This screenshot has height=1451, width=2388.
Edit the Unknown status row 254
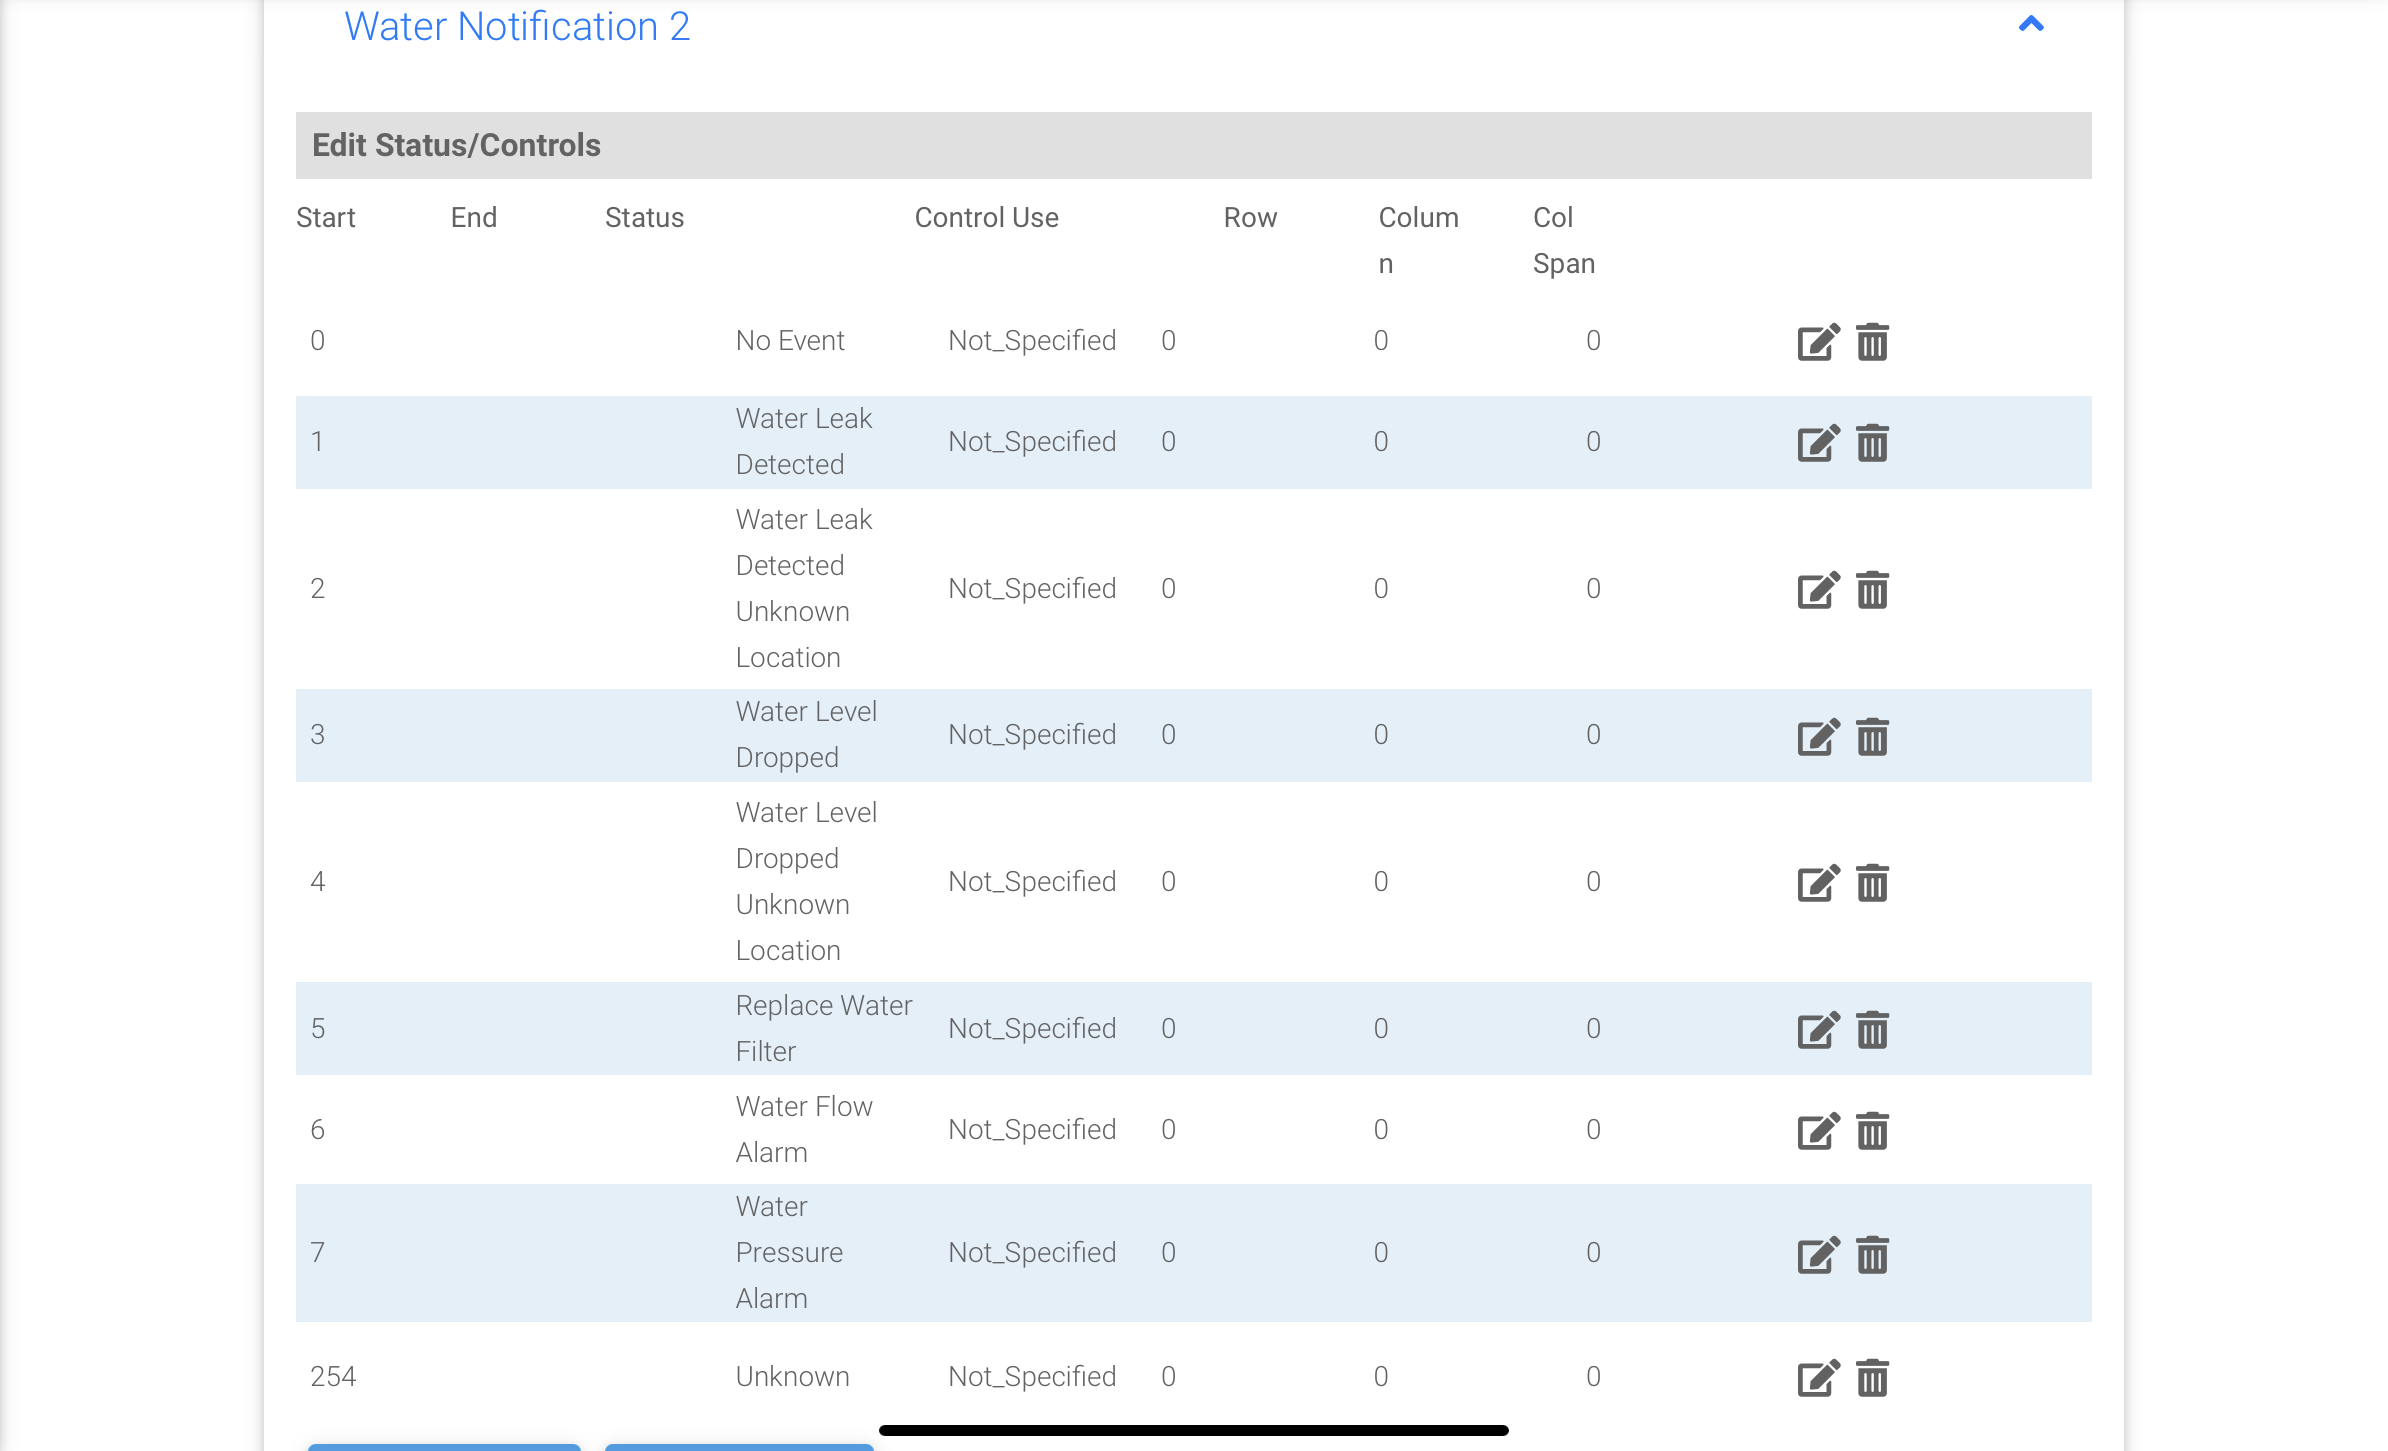click(x=1818, y=1378)
